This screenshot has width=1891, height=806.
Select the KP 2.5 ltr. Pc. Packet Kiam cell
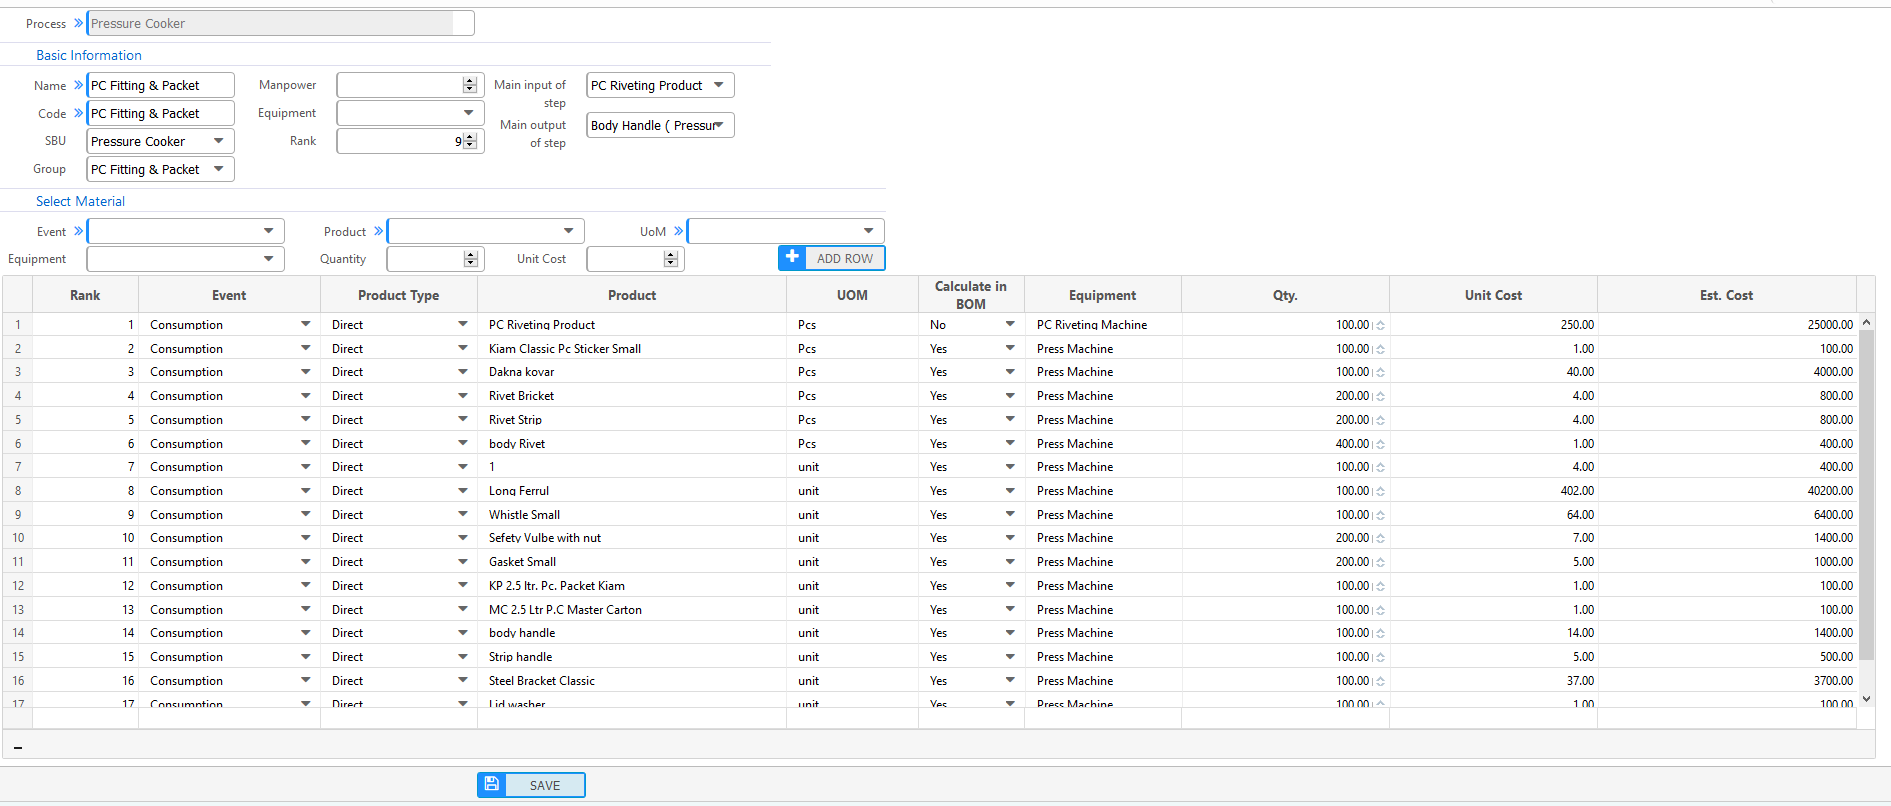click(x=632, y=586)
